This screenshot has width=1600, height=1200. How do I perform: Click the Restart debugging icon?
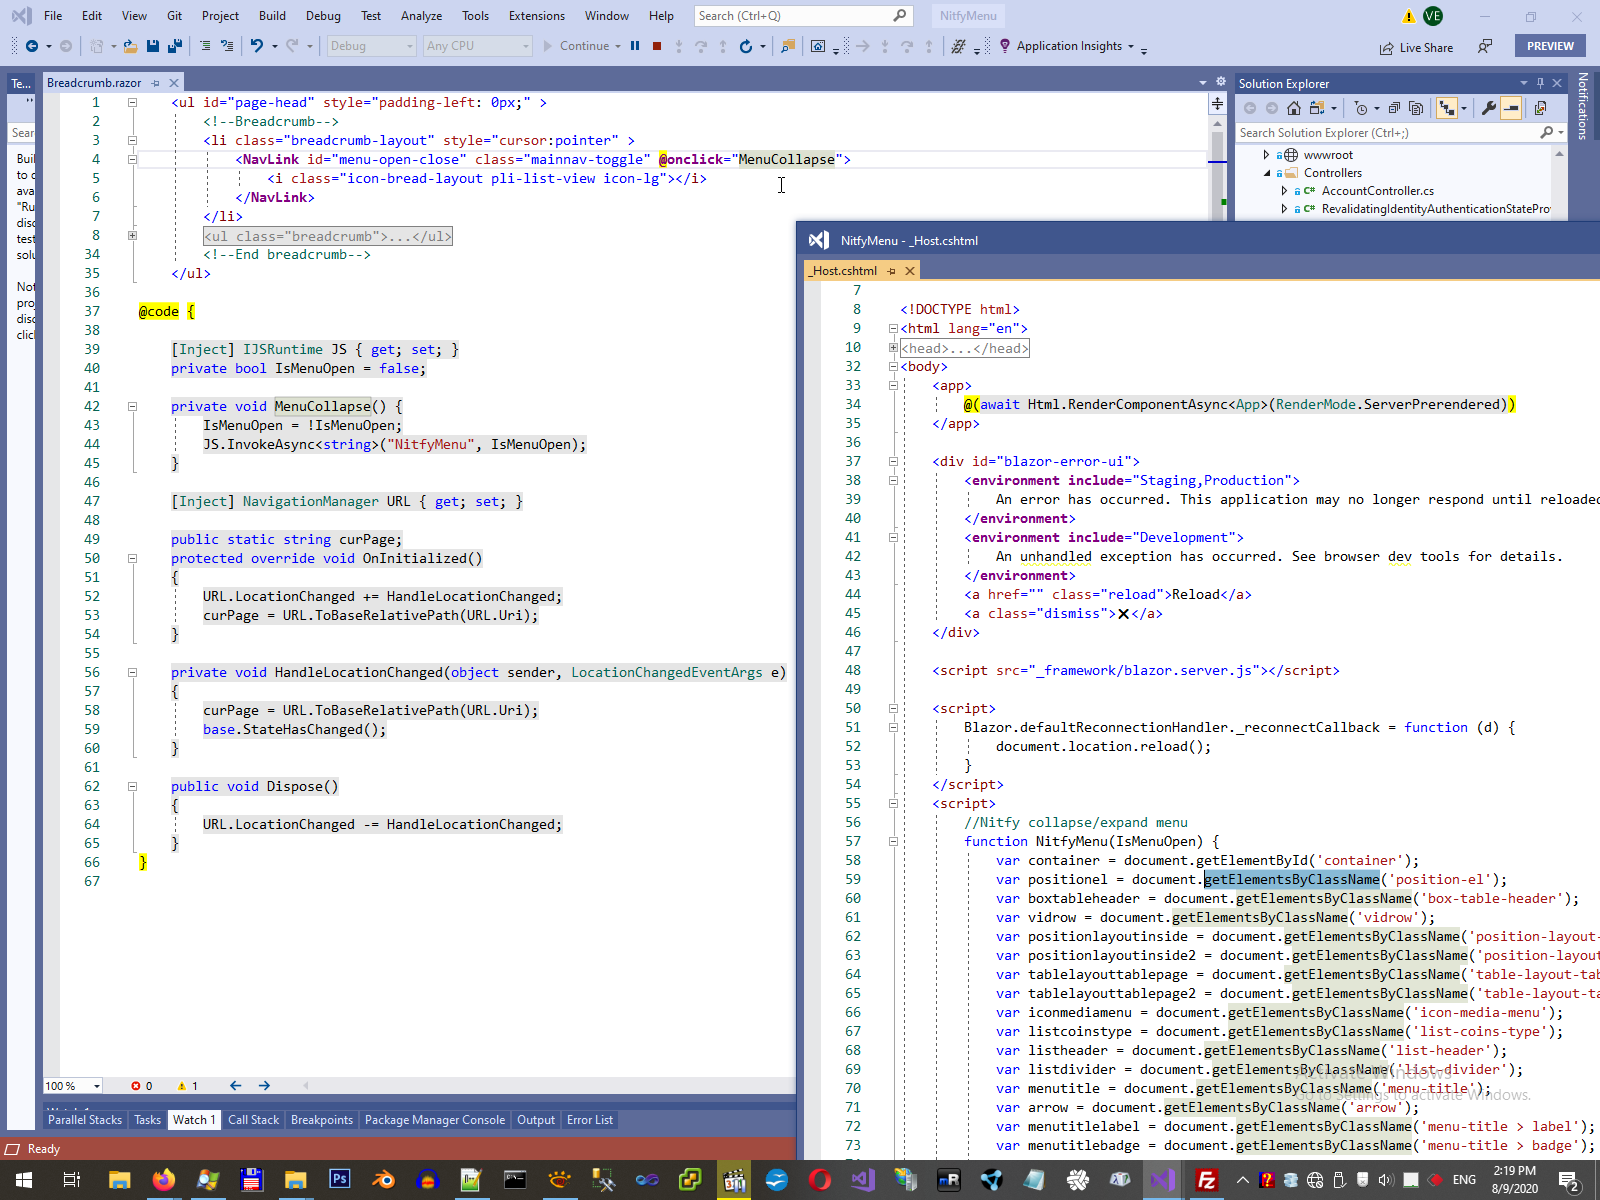pos(745,46)
